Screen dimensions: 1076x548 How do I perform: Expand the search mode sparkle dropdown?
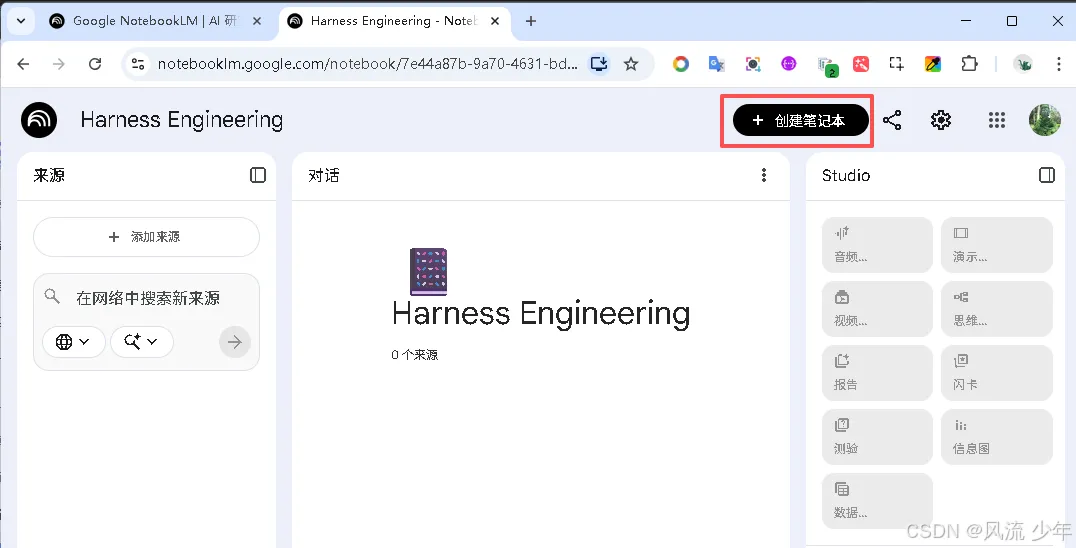click(x=141, y=342)
